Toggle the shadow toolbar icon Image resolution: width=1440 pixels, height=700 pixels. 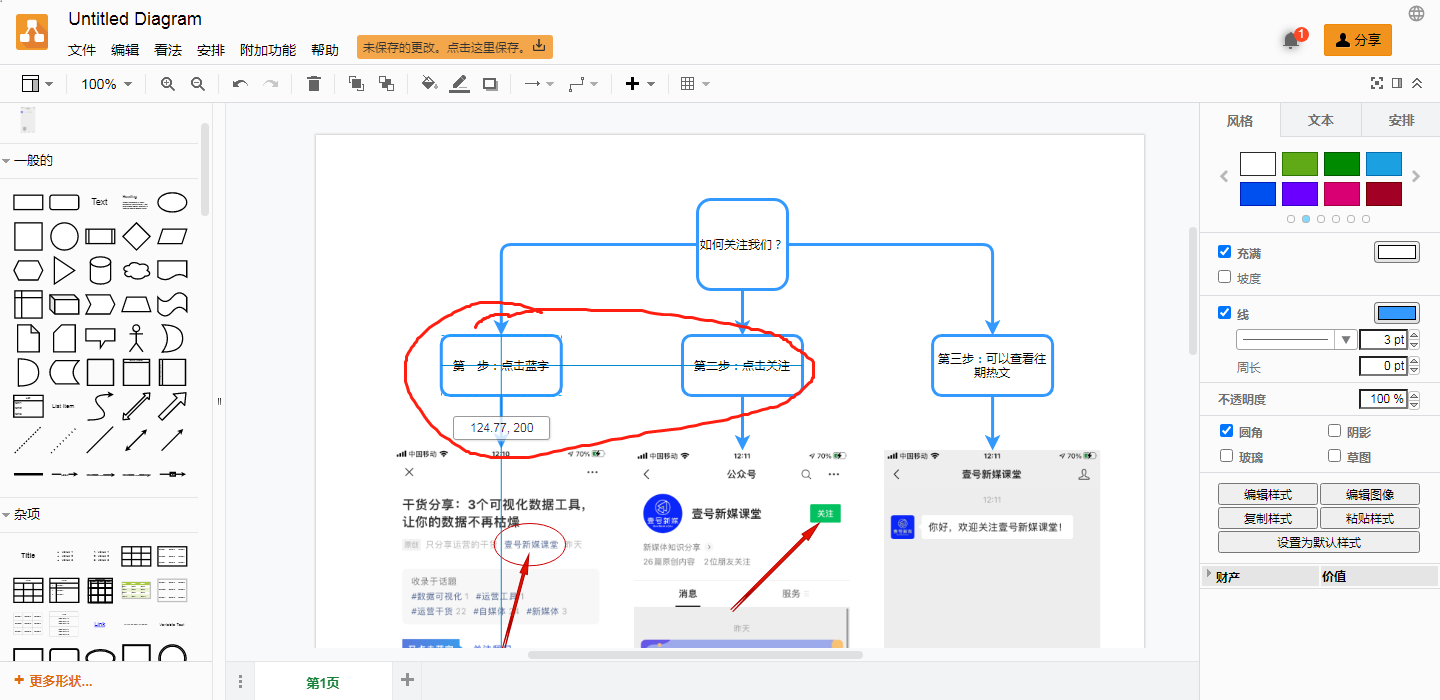point(490,84)
